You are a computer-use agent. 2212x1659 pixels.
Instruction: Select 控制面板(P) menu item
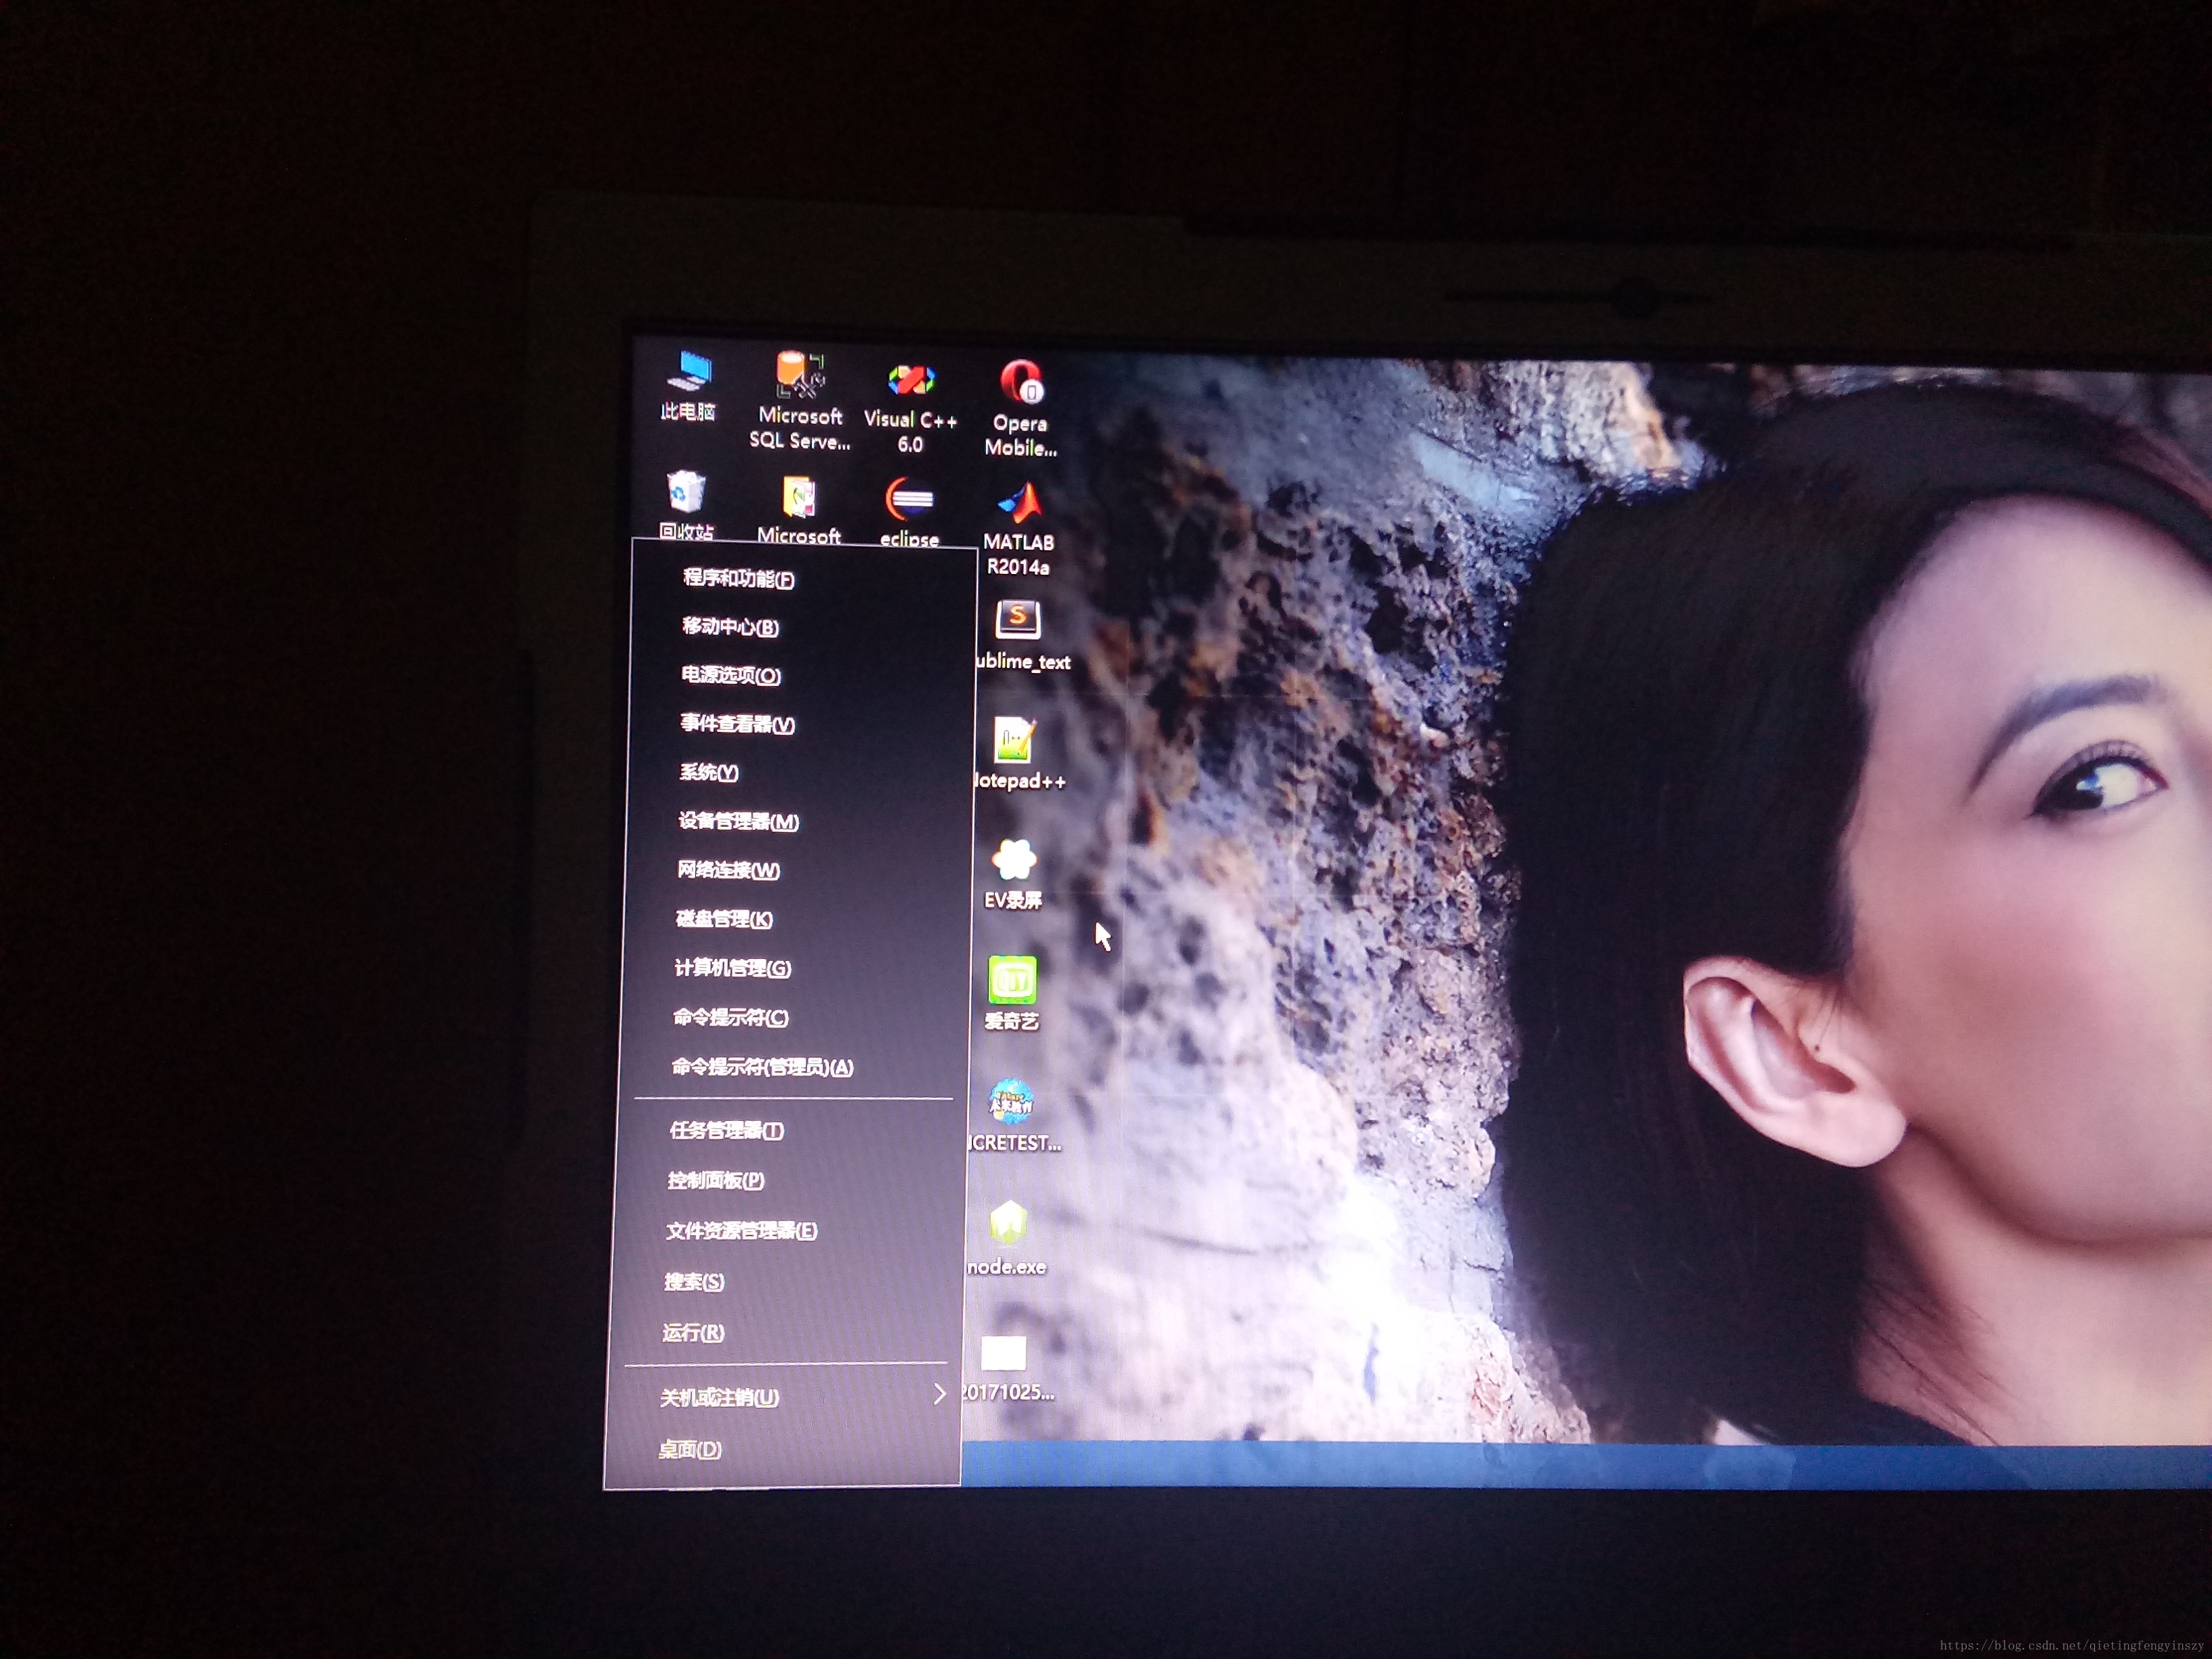click(x=716, y=1181)
